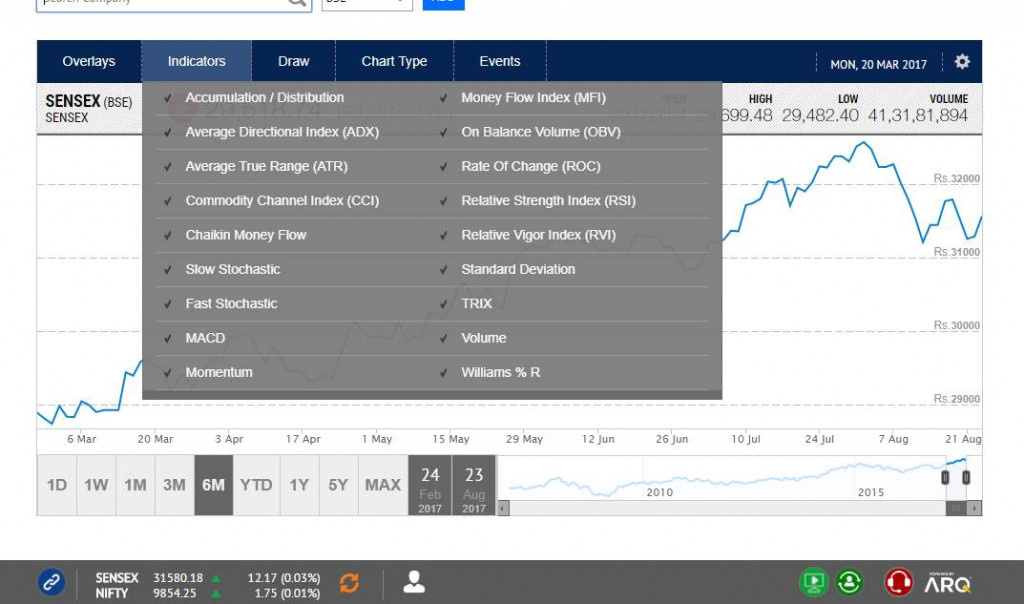Open chart settings gear icon
This screenshot has width=1024, height=604.
962,62
